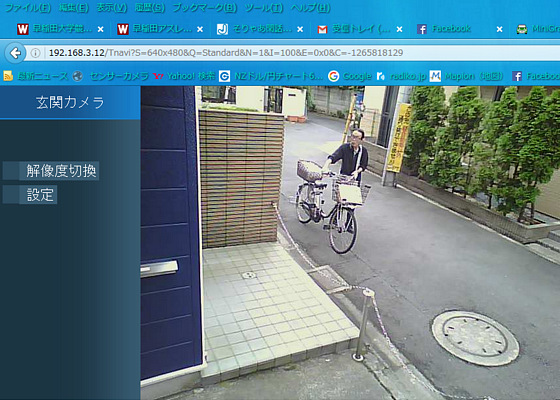The height and width of the screenshot is (400, 560).
Task: Close the 早稲田アスレ tab
Action: coord(200,29)
